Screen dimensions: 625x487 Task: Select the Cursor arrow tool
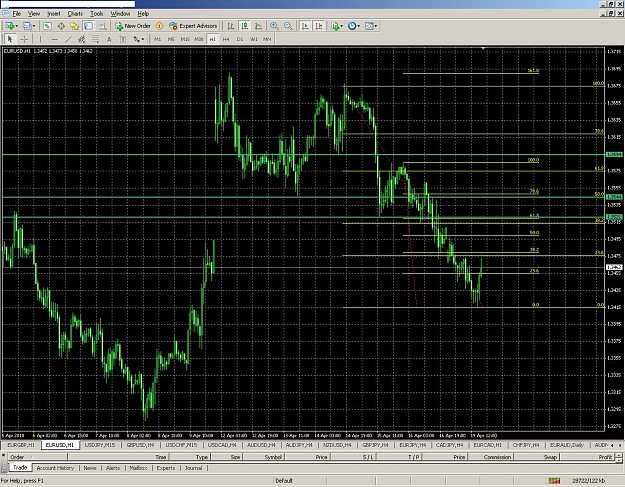tap(10, 39)
